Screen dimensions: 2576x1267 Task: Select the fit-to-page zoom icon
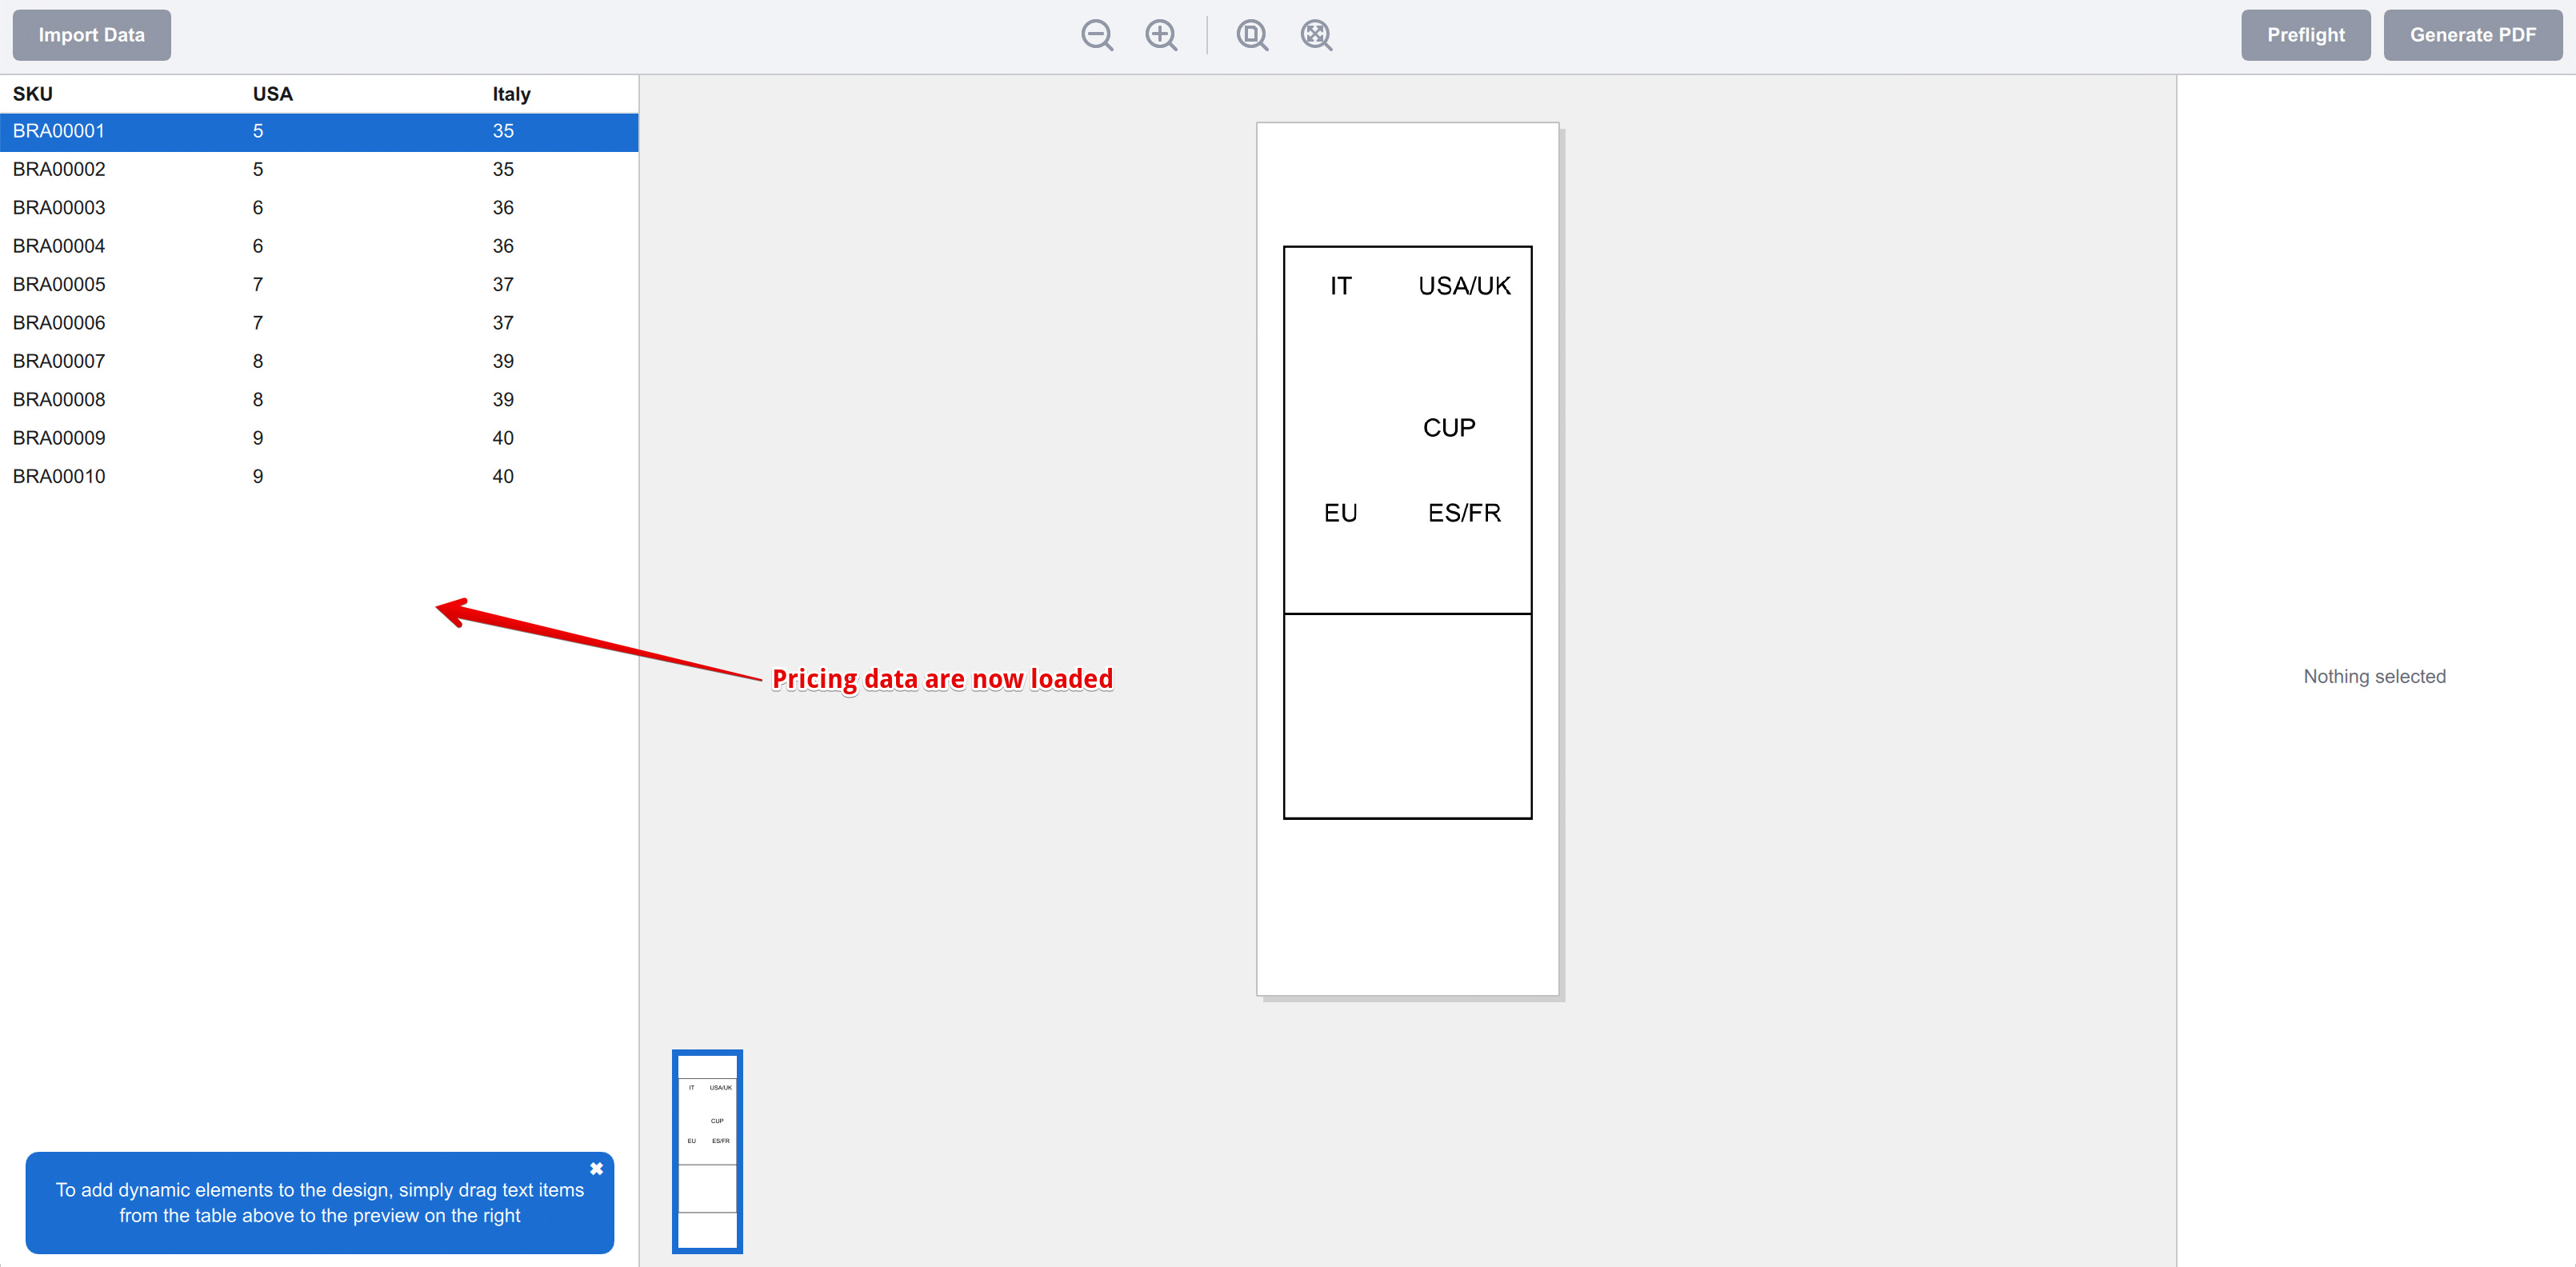pyautogui.click(x=1251, y=35)
